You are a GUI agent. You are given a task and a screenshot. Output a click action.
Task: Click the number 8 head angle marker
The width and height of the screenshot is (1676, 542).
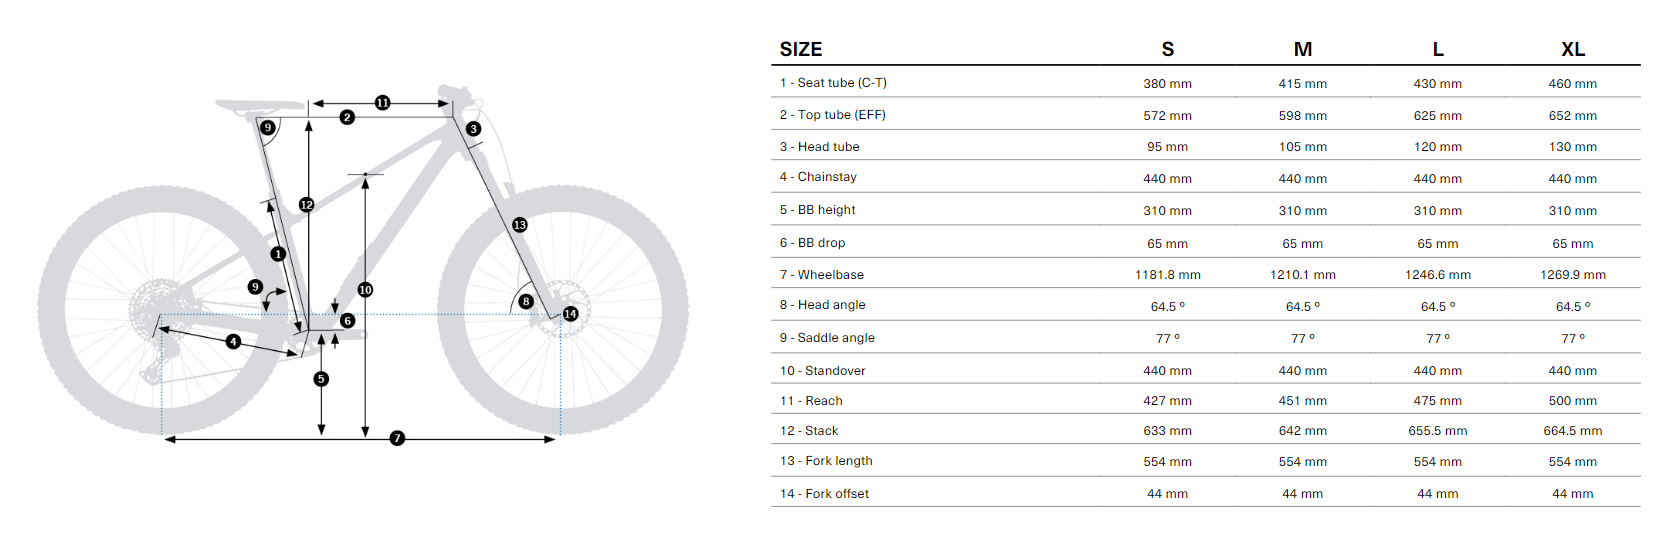(526, 301)
